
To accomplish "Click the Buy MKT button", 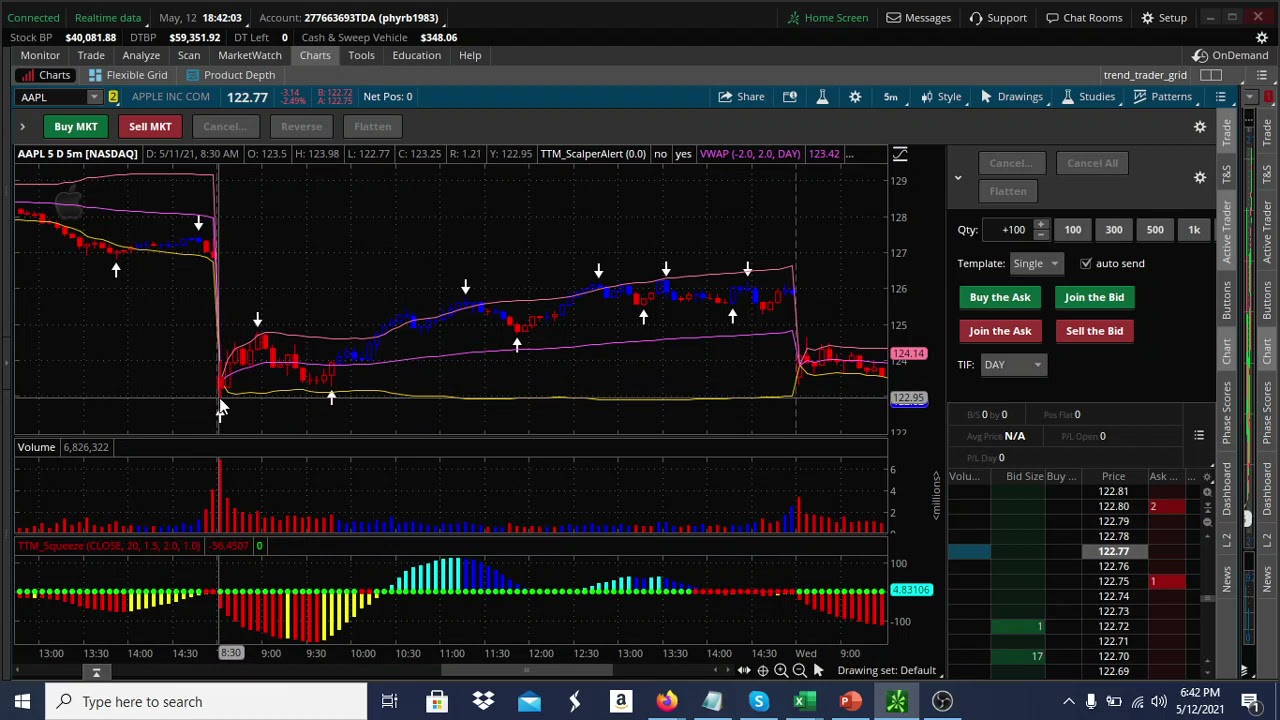I will click(76, 127).
